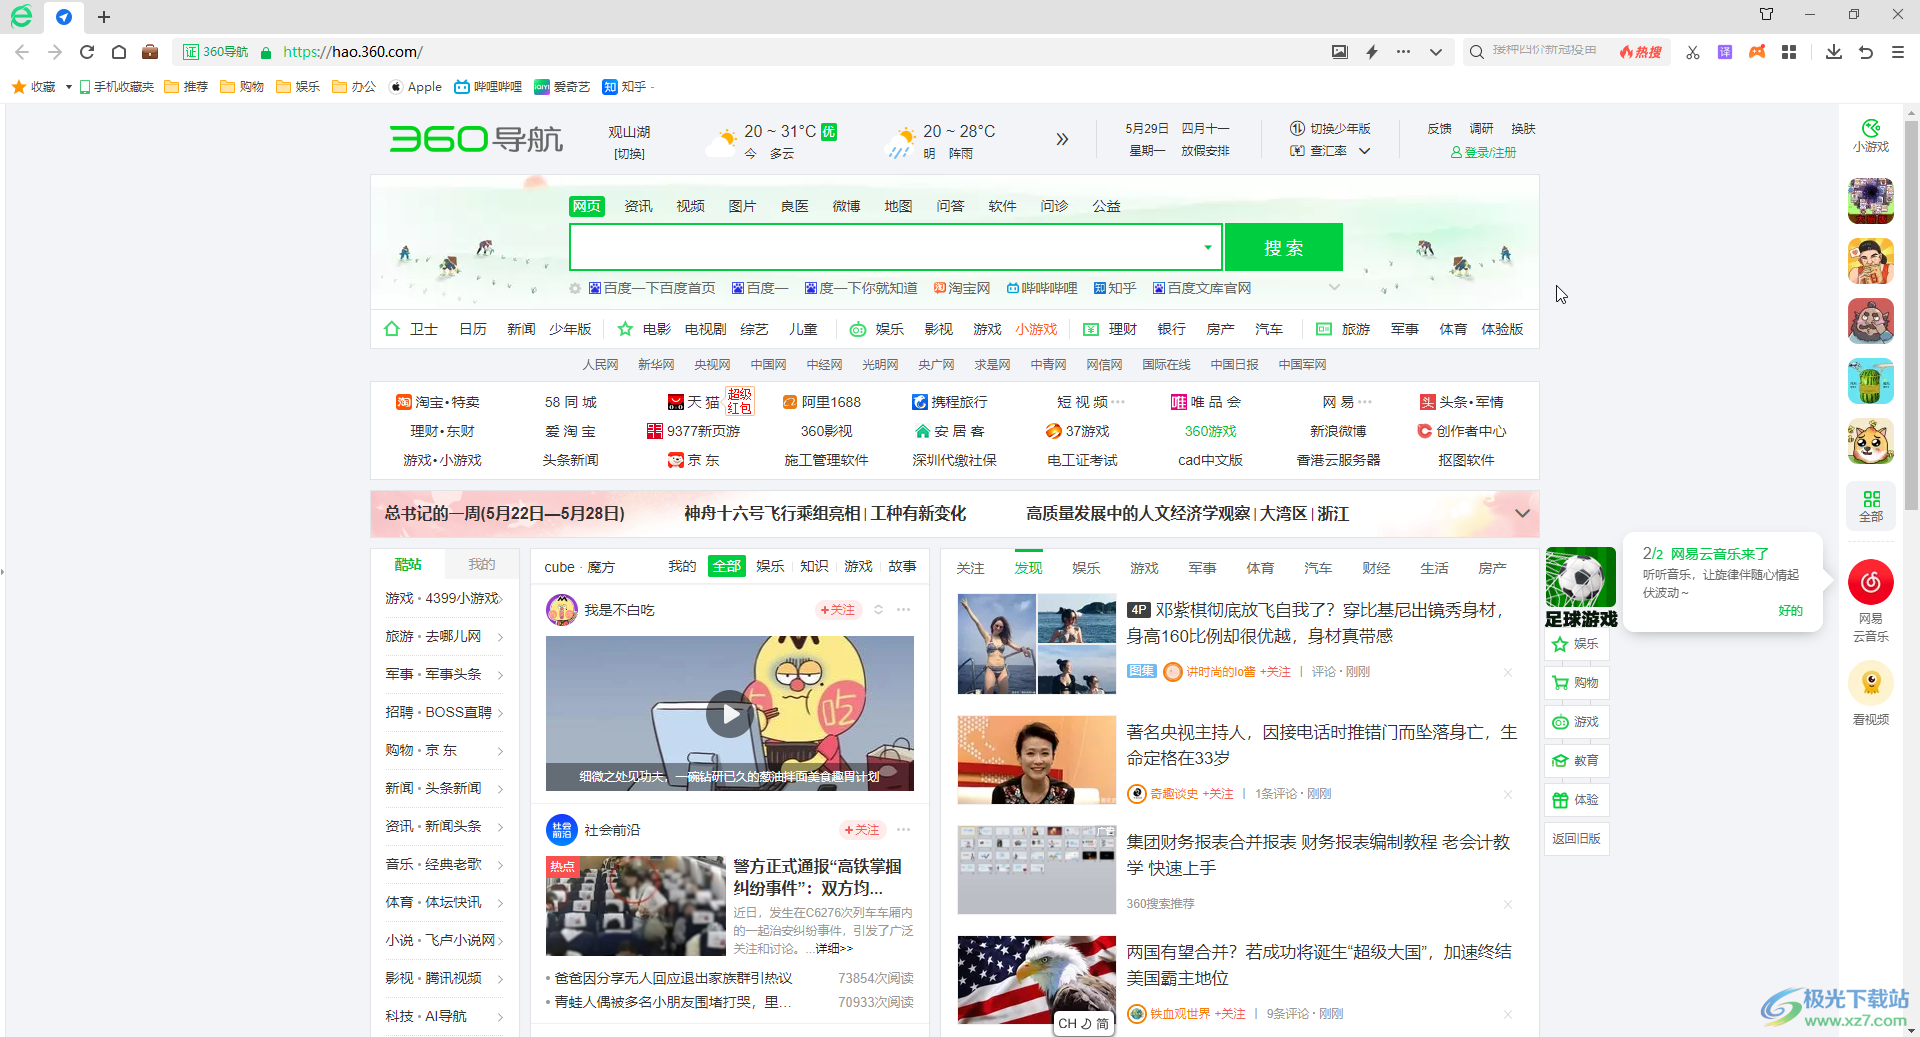This screenshot has height=1037, width=1920.
Task: Open the 小游戏 sidebar icon
Action: click(x=1871, y=135)
